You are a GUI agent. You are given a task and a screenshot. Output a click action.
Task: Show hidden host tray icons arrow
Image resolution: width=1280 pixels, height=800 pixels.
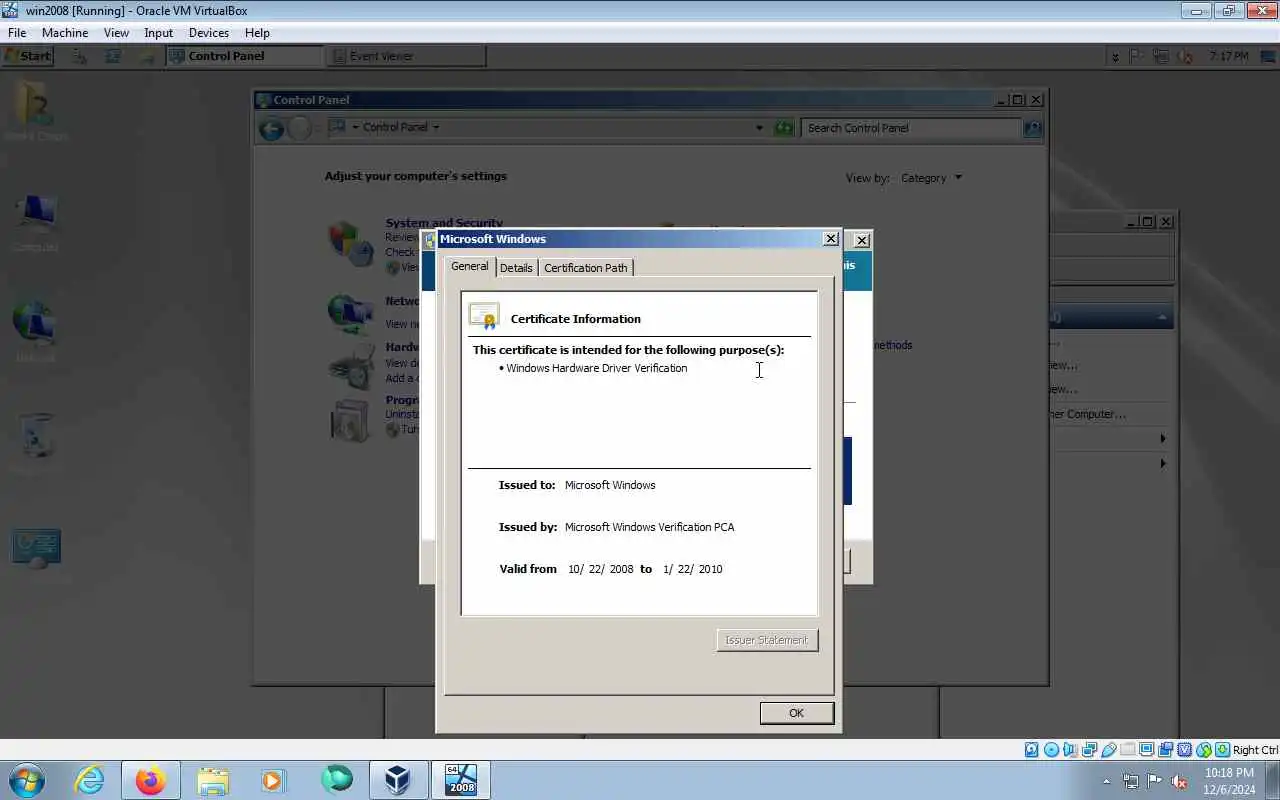pos(1106,781)
